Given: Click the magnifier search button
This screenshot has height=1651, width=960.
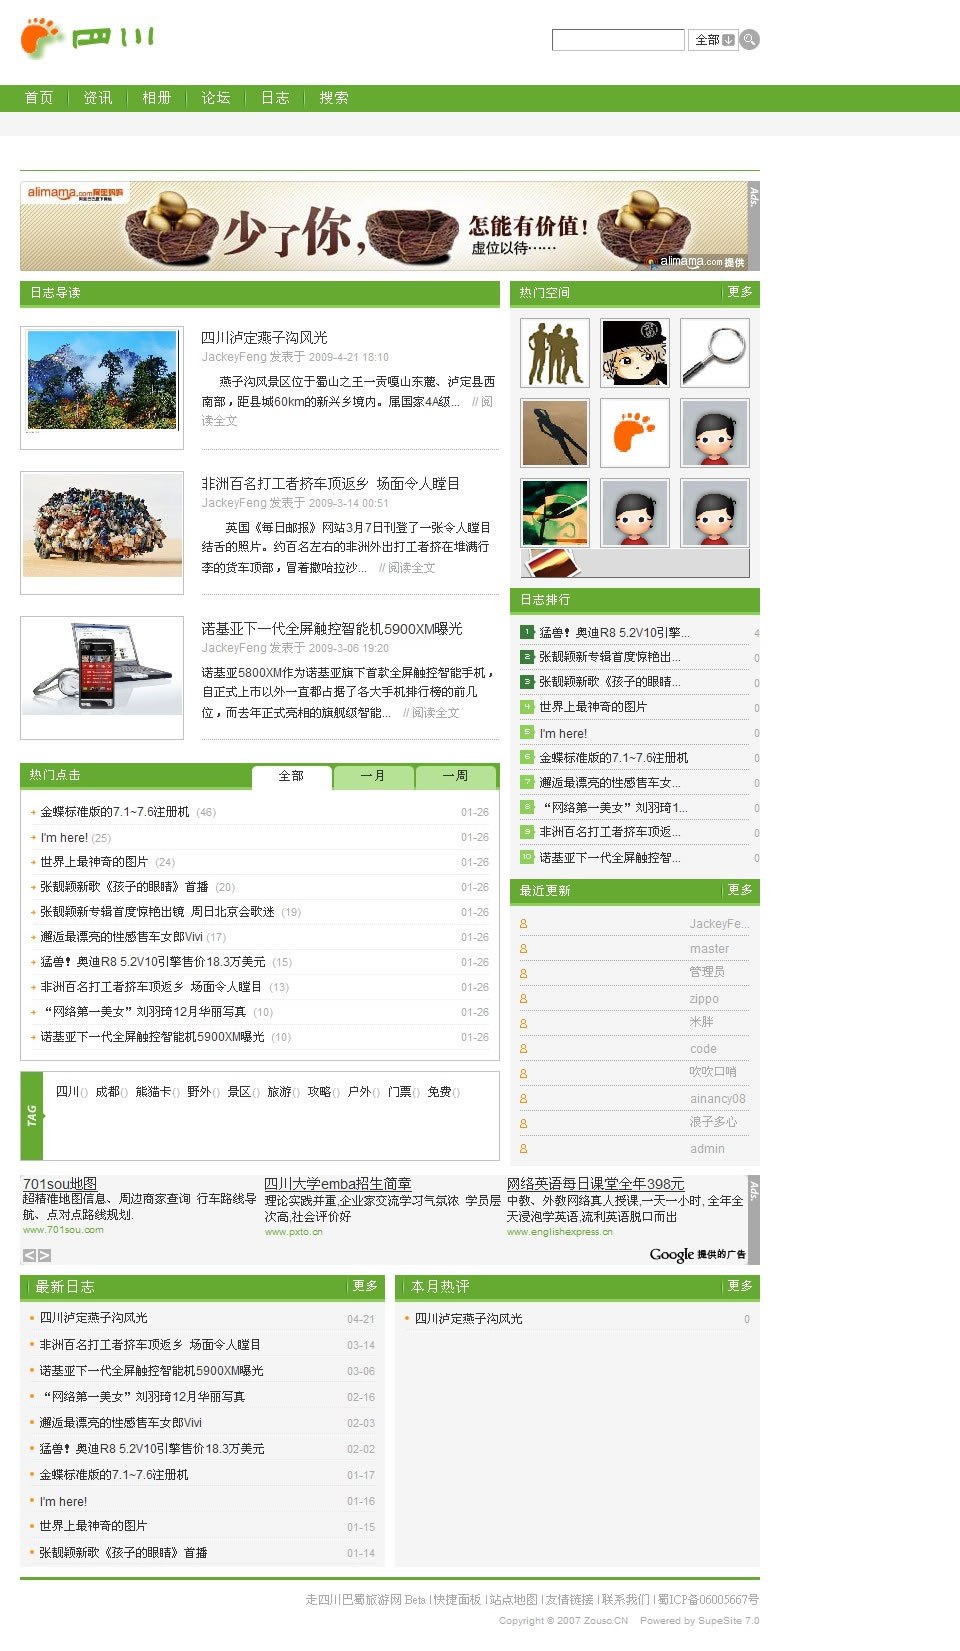Looking at the screenshot, I should (x=750, y=40).
